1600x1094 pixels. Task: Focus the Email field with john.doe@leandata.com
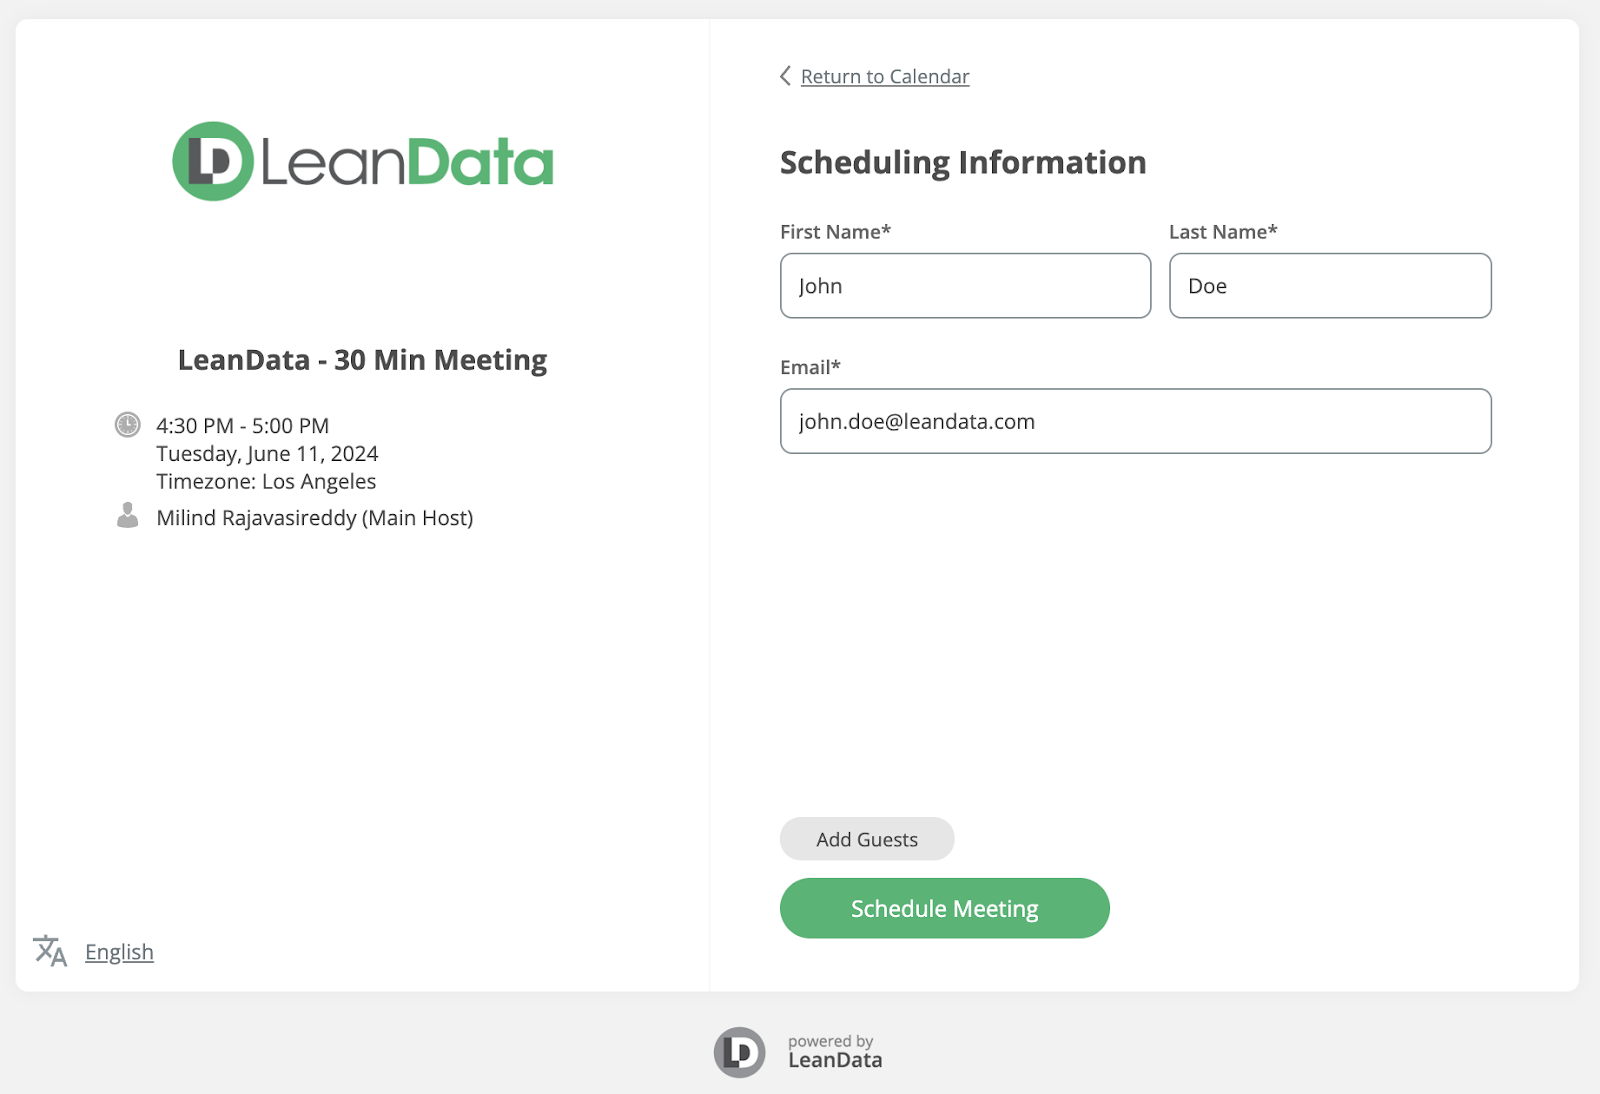coord(1136,421)
